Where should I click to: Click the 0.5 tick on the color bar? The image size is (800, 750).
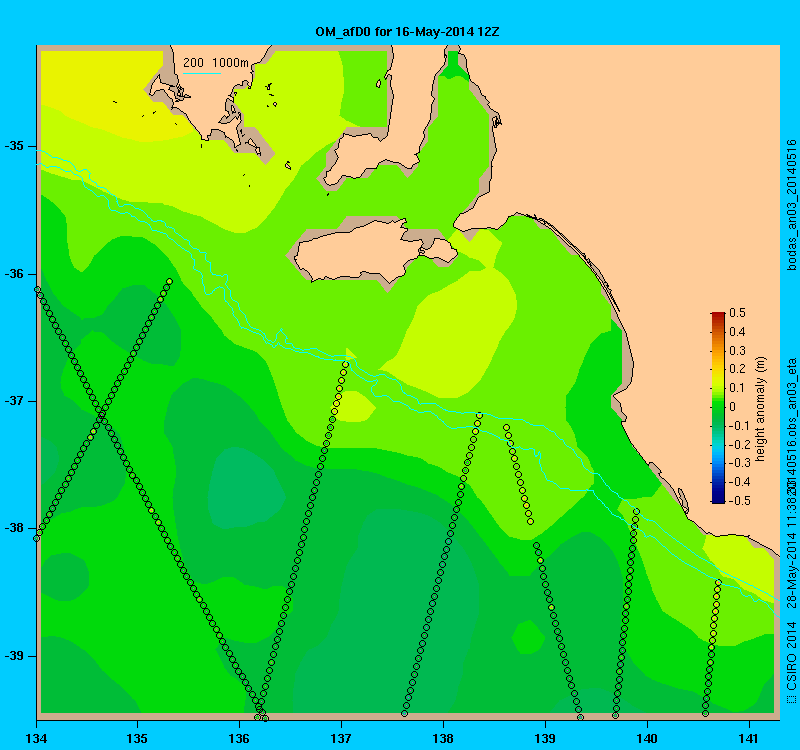point(737,313)
